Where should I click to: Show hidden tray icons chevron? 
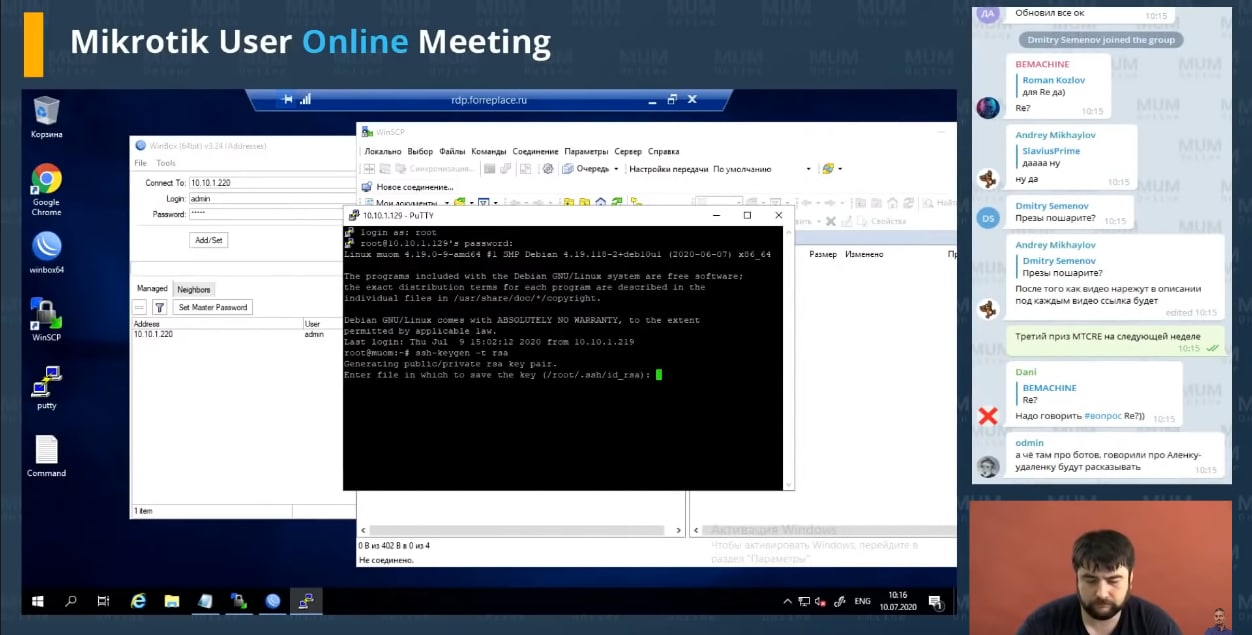click(786, 602)
